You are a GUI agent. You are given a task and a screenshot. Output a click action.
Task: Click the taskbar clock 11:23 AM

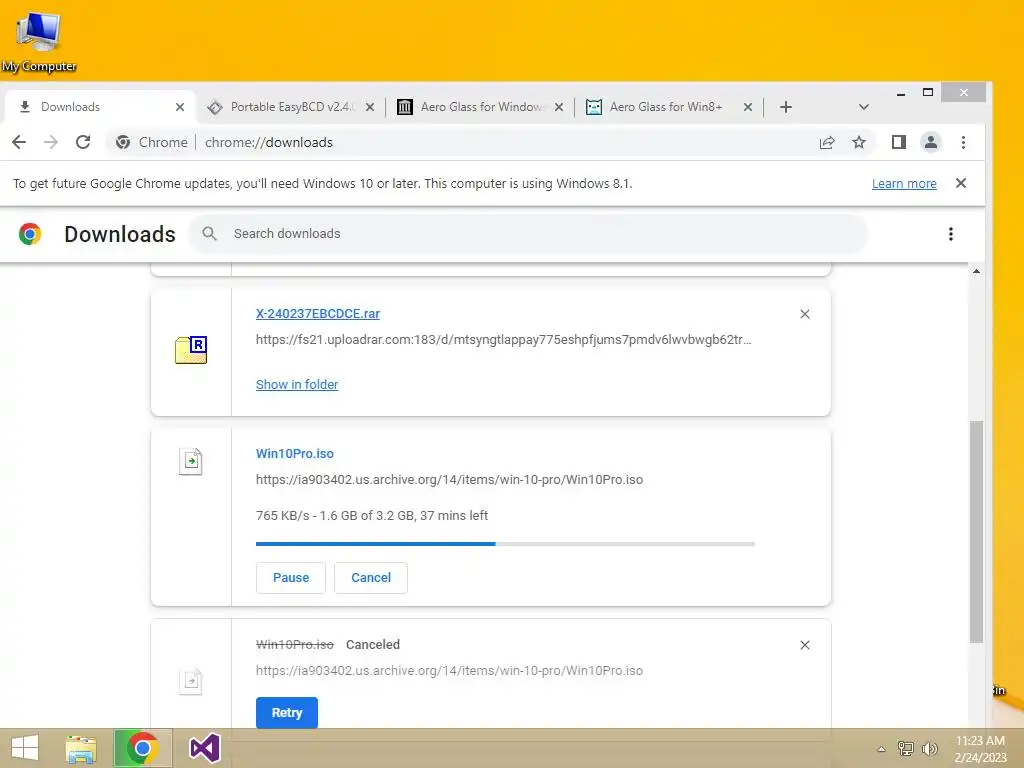(980, 748)
